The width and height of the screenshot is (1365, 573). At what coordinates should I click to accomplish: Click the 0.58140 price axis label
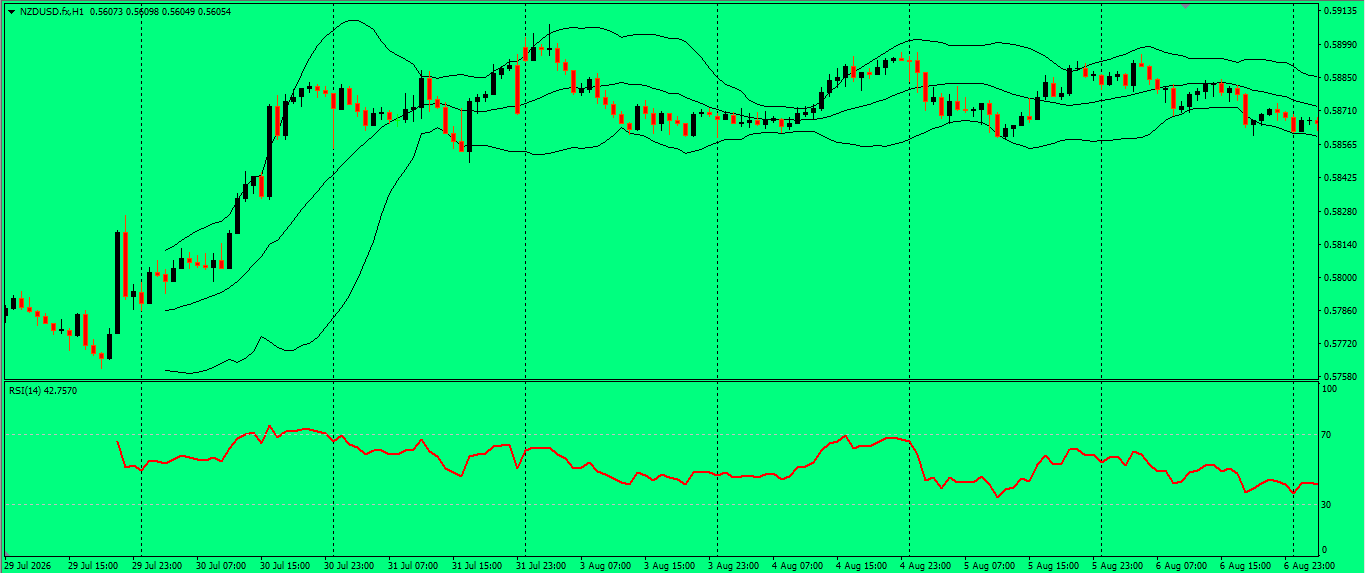click(x=1342, y=245)
